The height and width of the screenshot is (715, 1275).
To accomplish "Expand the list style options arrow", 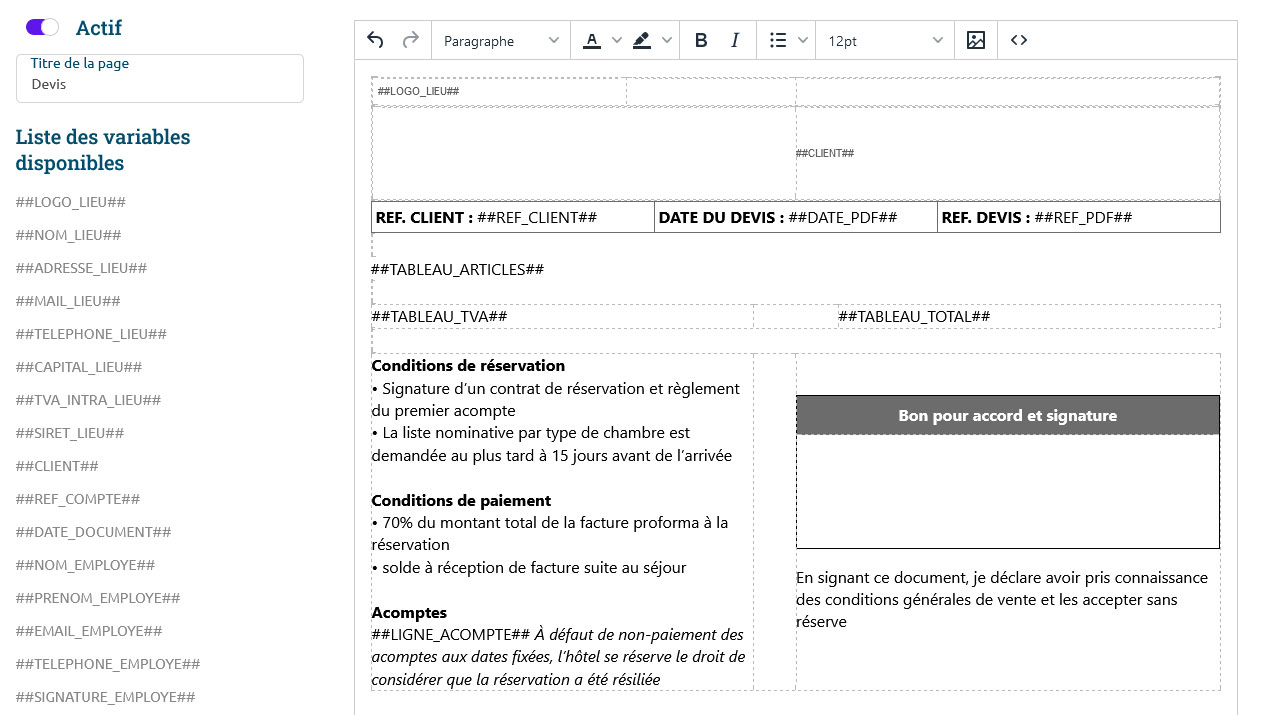I will (x=803, y=40).
